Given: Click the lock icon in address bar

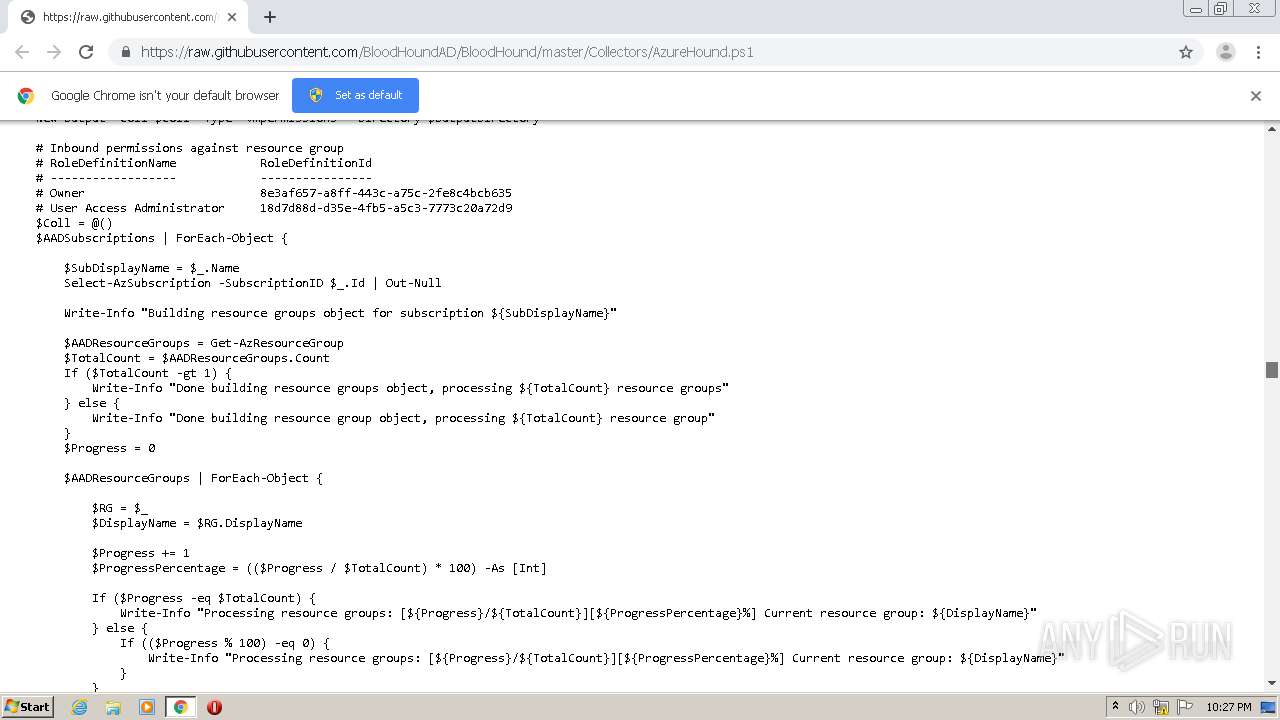Looking at the screenshot, I should 125,52.
